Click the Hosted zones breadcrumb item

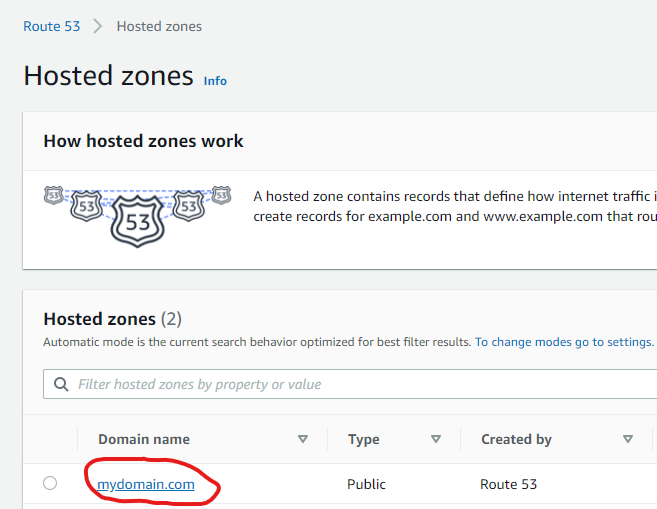[159, 26]
